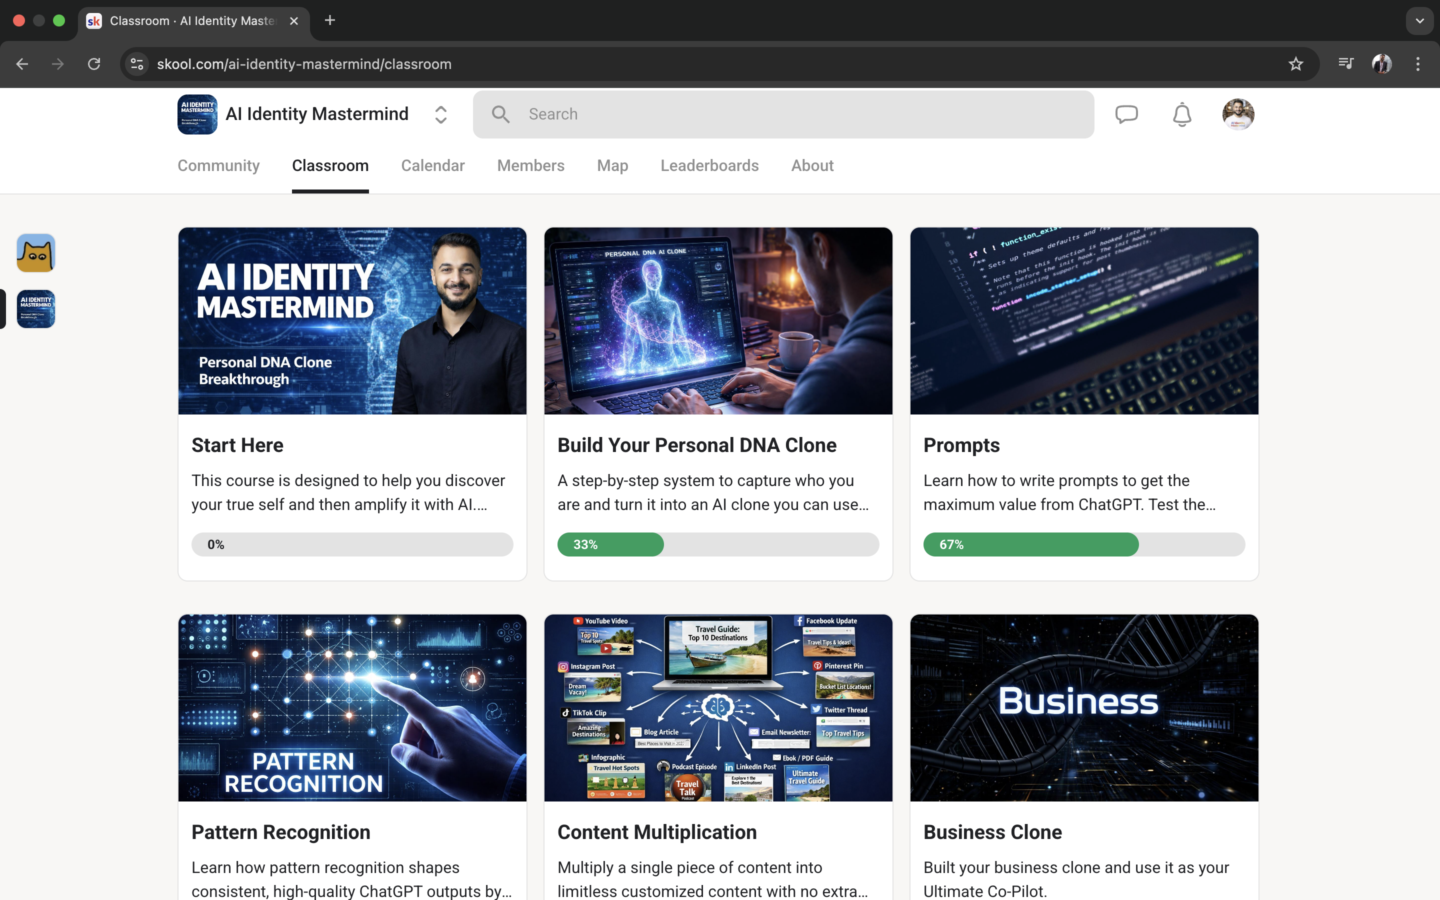Open the yellow cat group in sidebar
1440x900 pixels.
36,253
